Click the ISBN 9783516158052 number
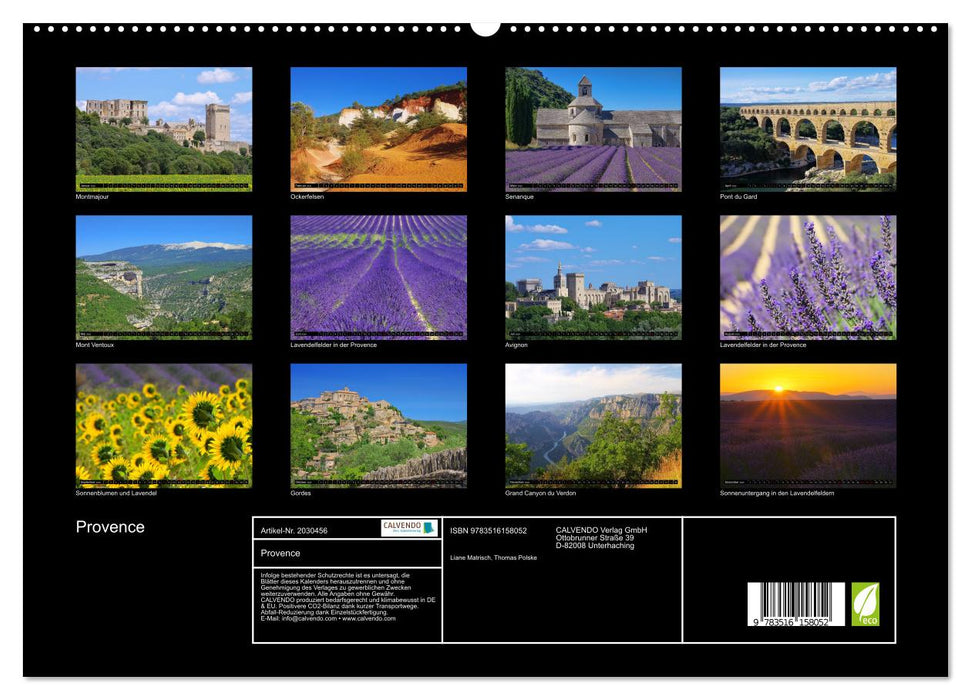This screenshot has width=971, height=700. (488, 531)
